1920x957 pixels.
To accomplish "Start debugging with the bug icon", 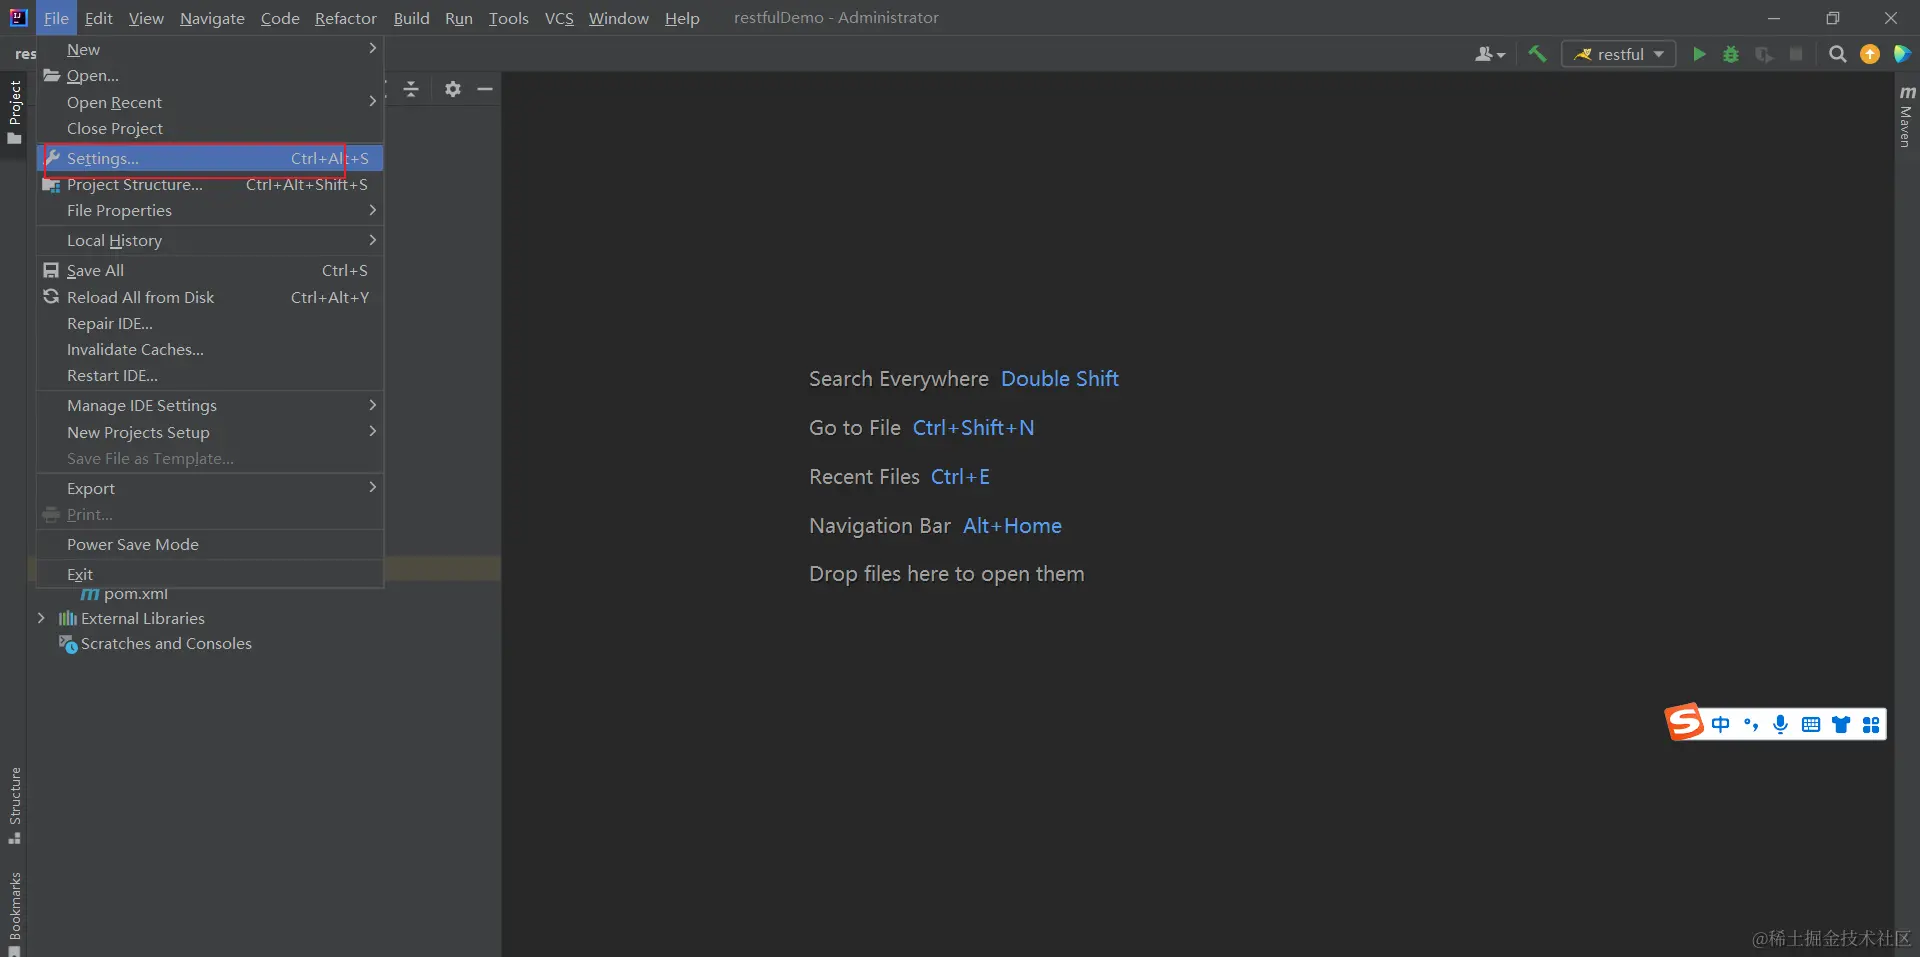I will 1731,54.
